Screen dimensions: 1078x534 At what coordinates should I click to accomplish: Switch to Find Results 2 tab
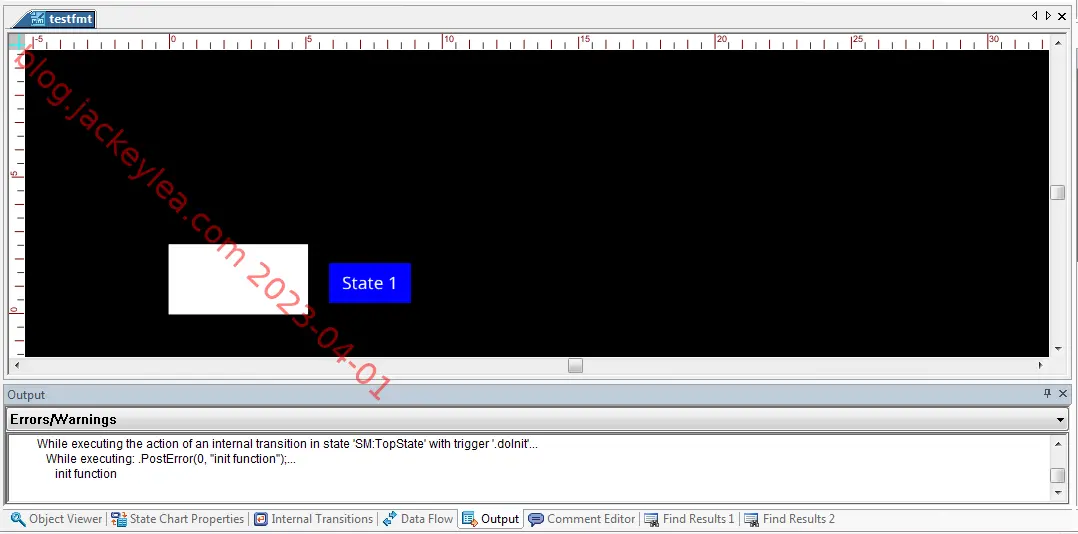(x=789, y=519)
